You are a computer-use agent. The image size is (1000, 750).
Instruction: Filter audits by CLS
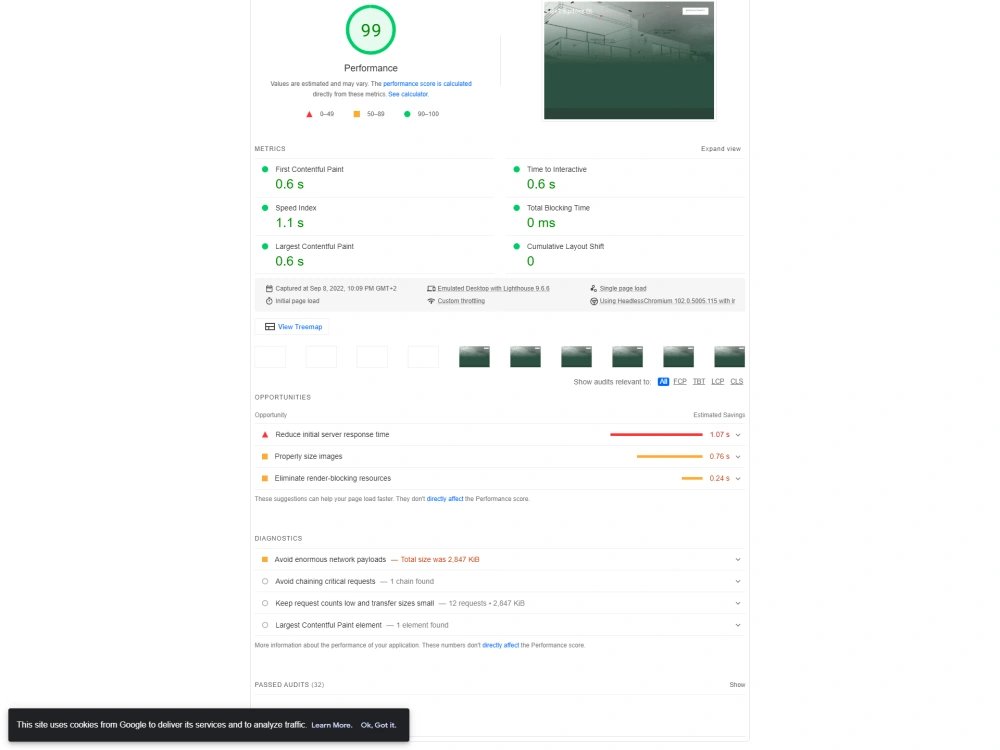pyautogui.click(x=737, y=381)
